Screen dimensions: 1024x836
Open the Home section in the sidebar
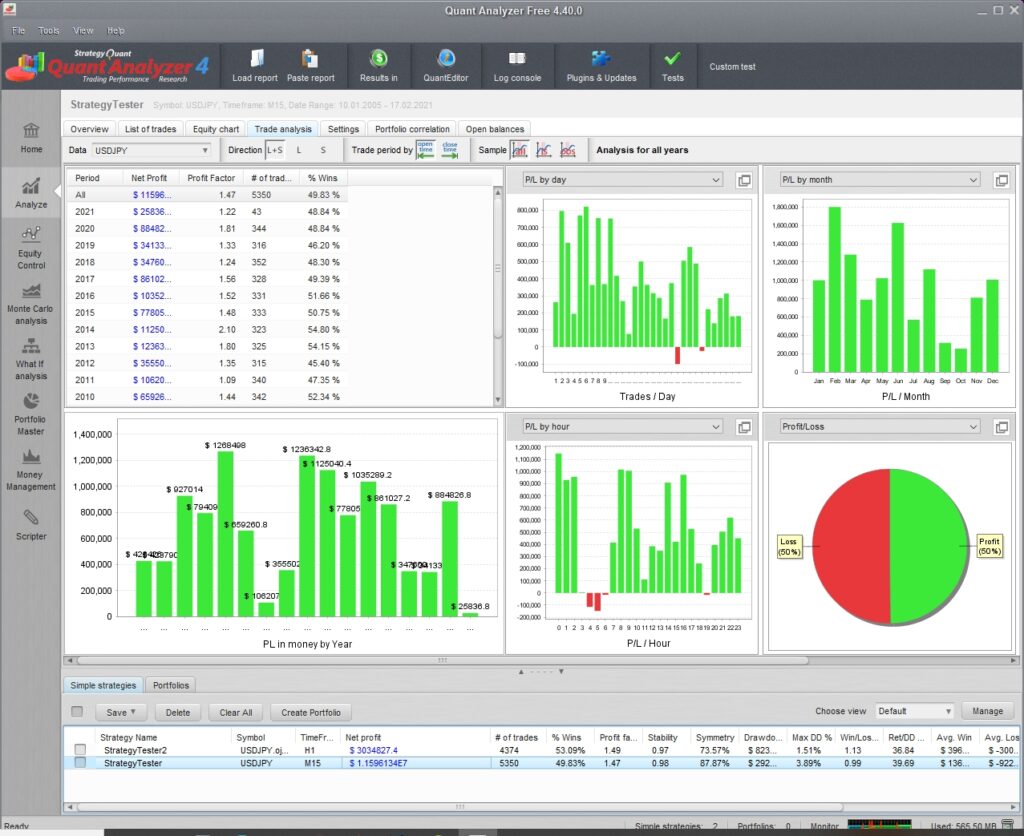(31, 138)
